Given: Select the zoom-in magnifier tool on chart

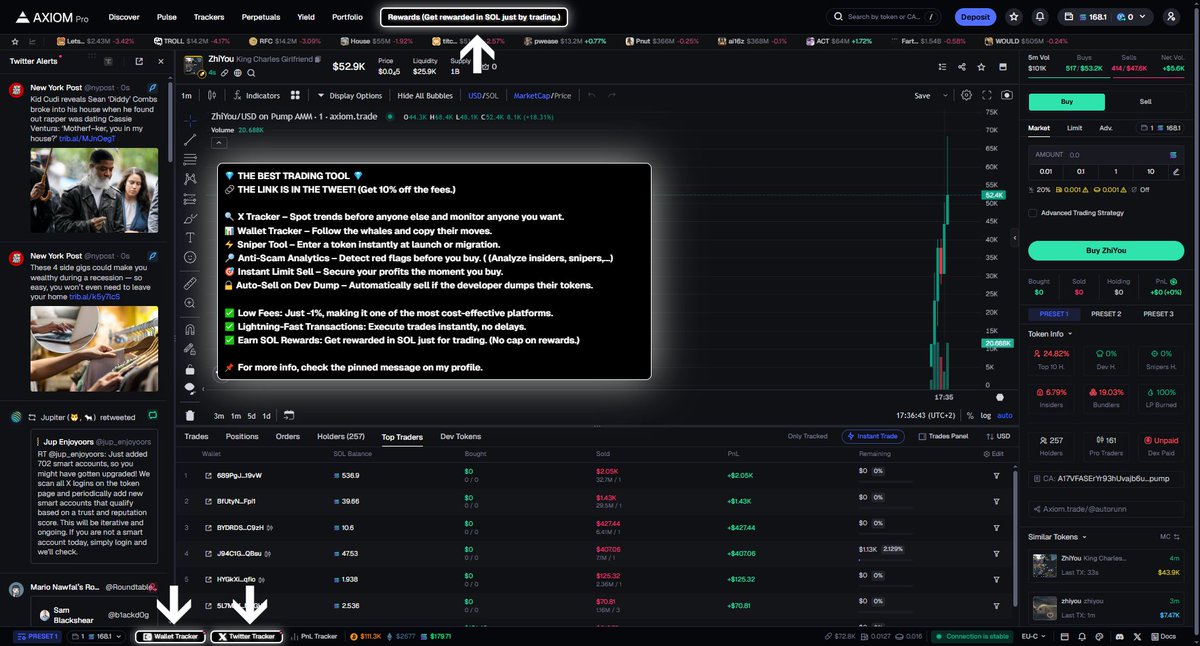Looking at the screenshot, I should point(190,302).
